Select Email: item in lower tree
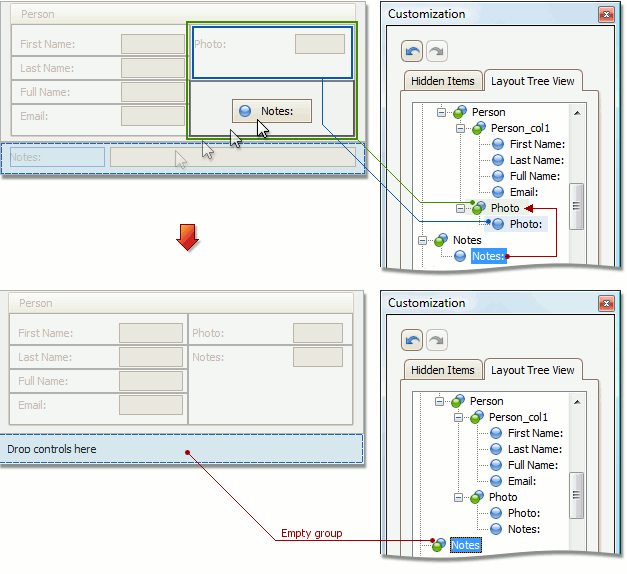 [x=522, y=481]
